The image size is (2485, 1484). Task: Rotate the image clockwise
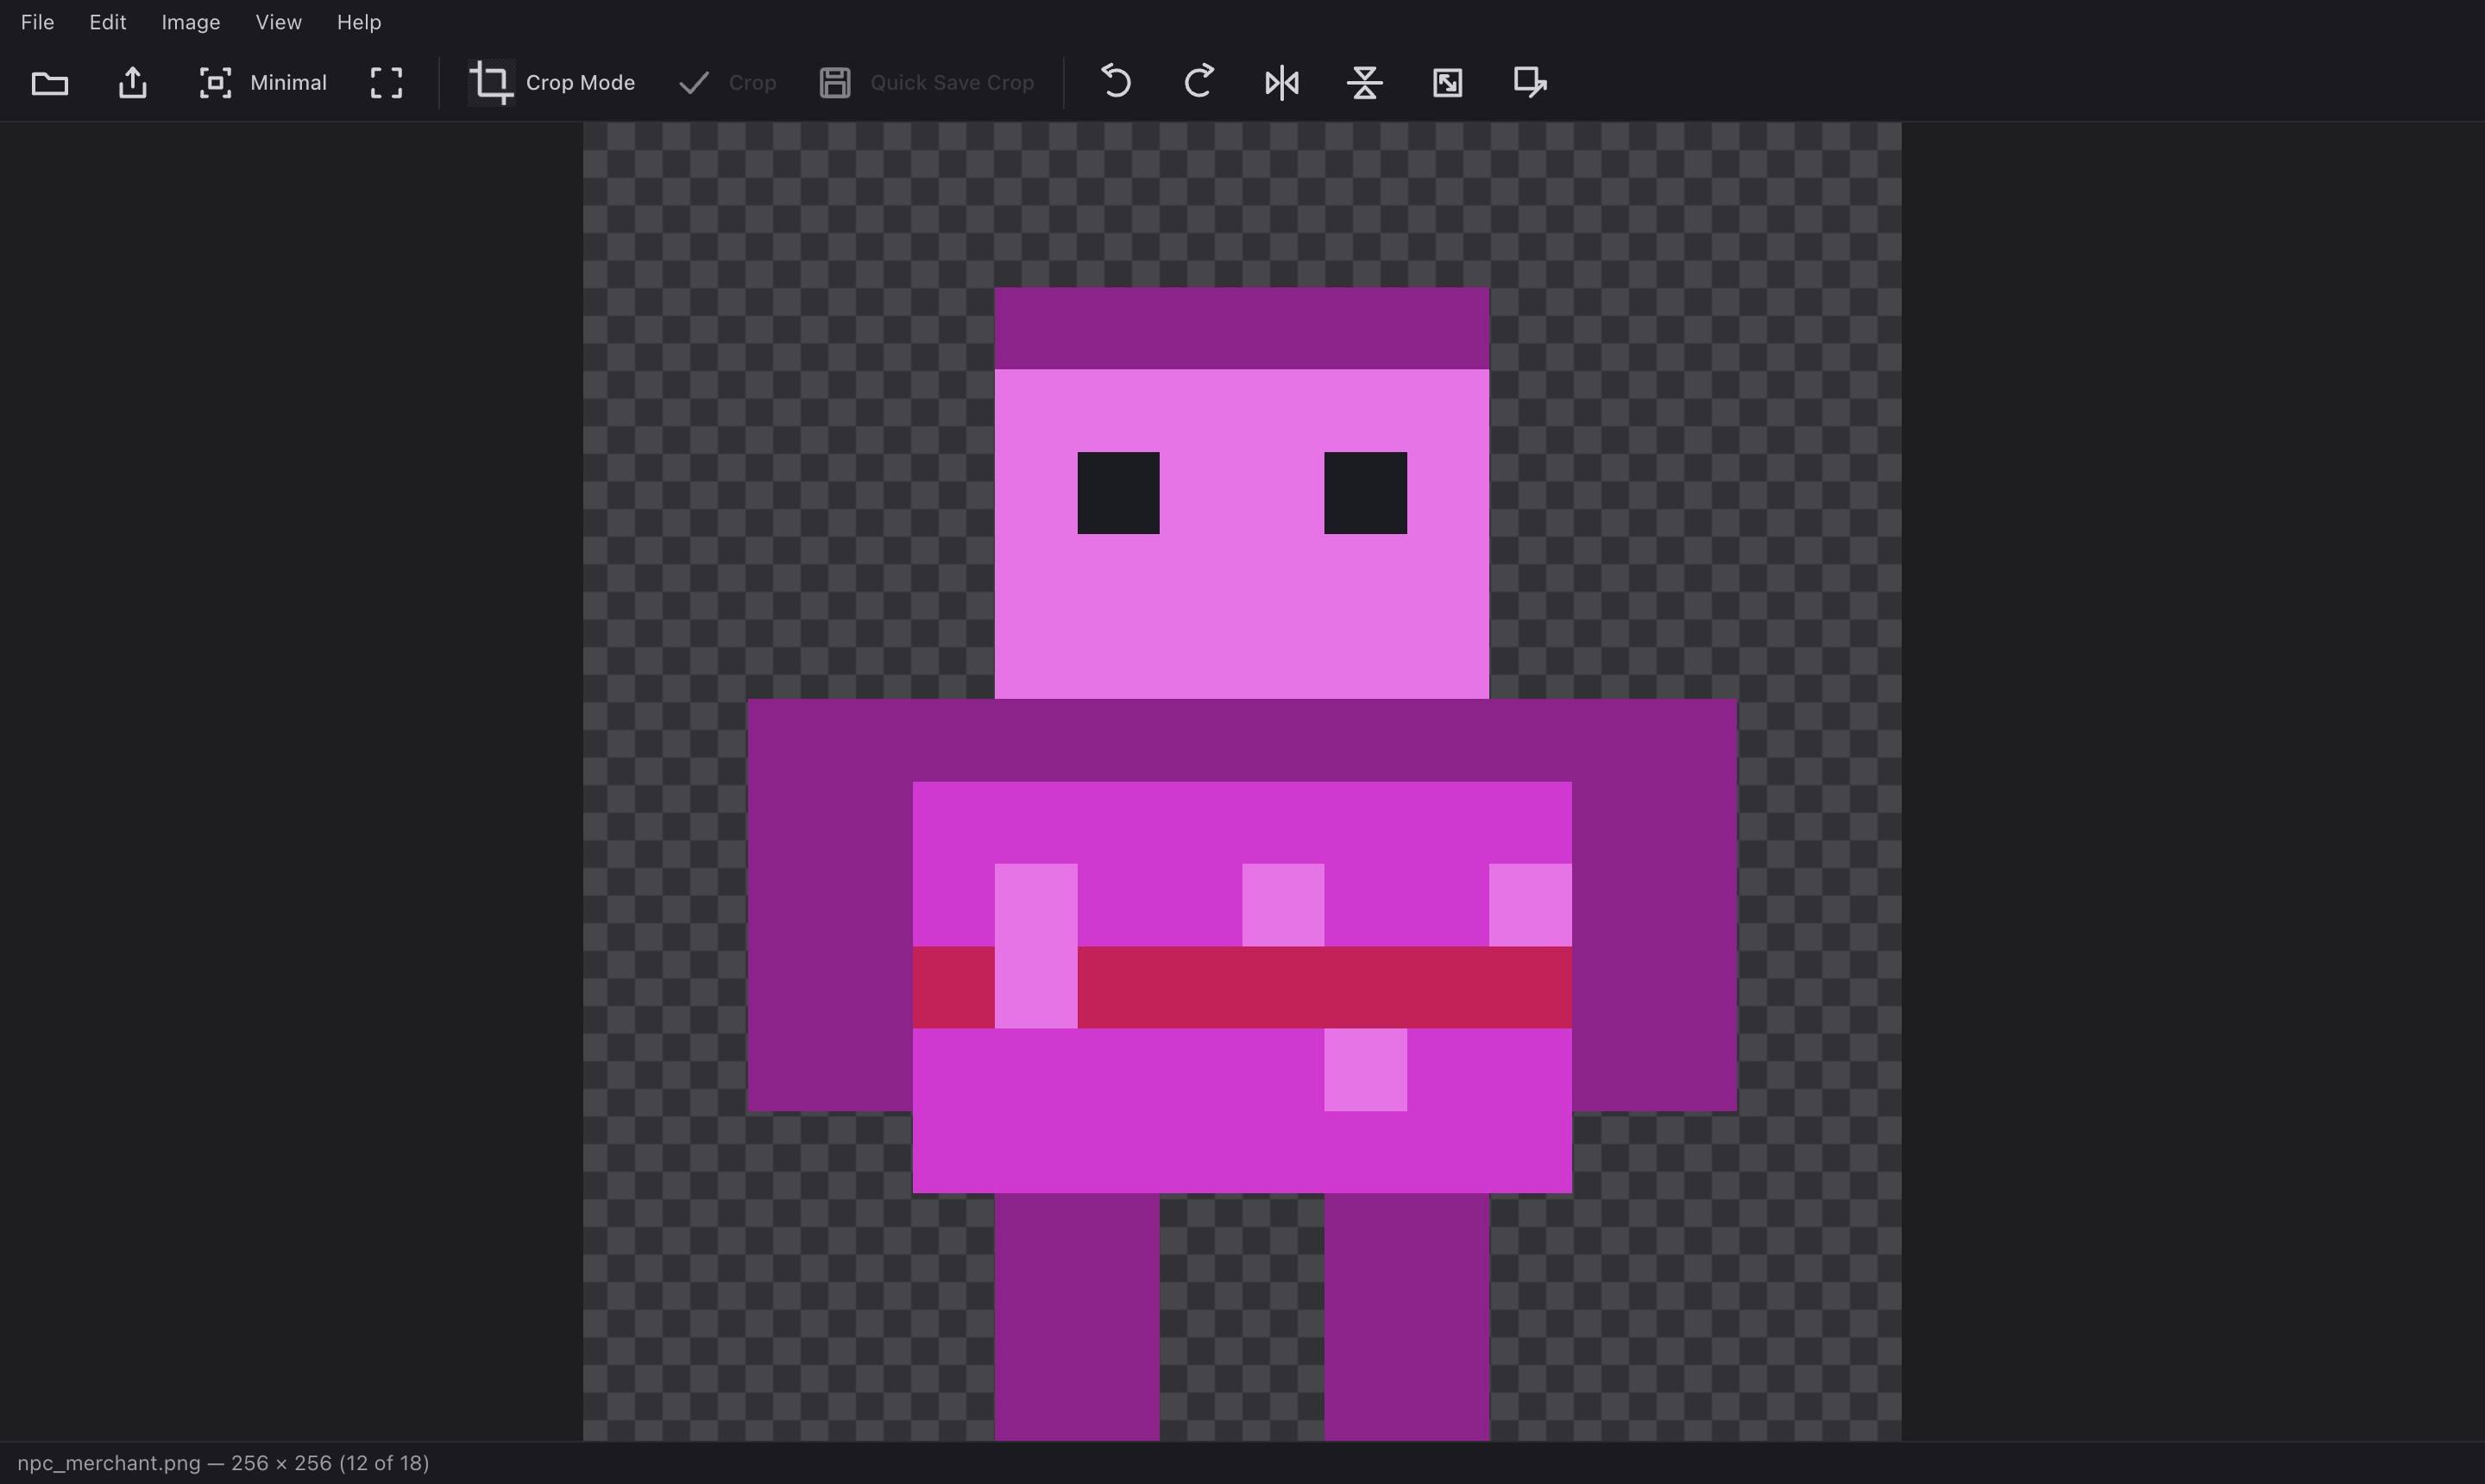[1198, 82]
